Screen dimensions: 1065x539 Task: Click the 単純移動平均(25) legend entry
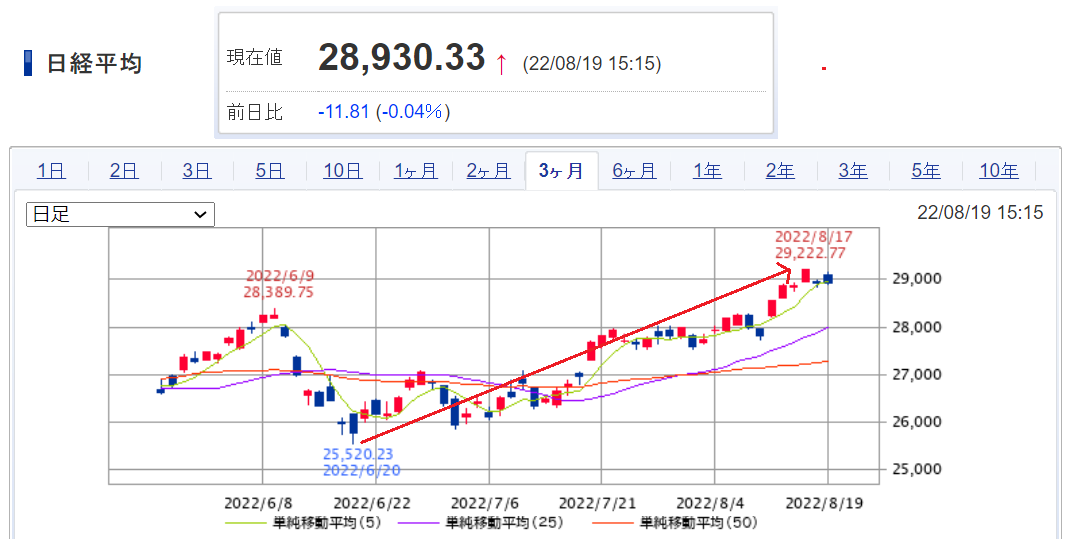481,523
